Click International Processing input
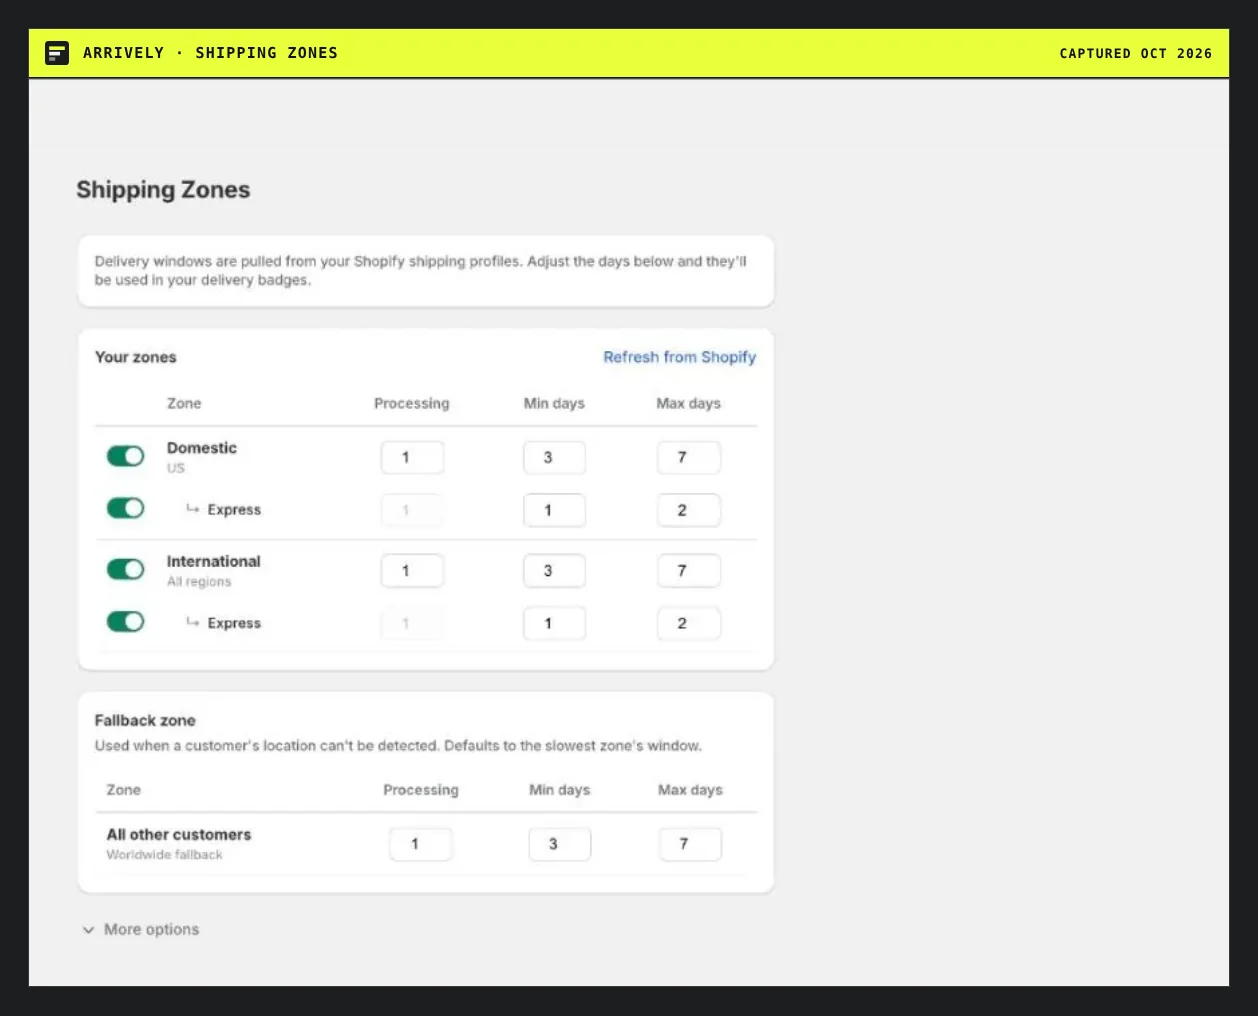Screen dimensions: 1258x1016 412,571
